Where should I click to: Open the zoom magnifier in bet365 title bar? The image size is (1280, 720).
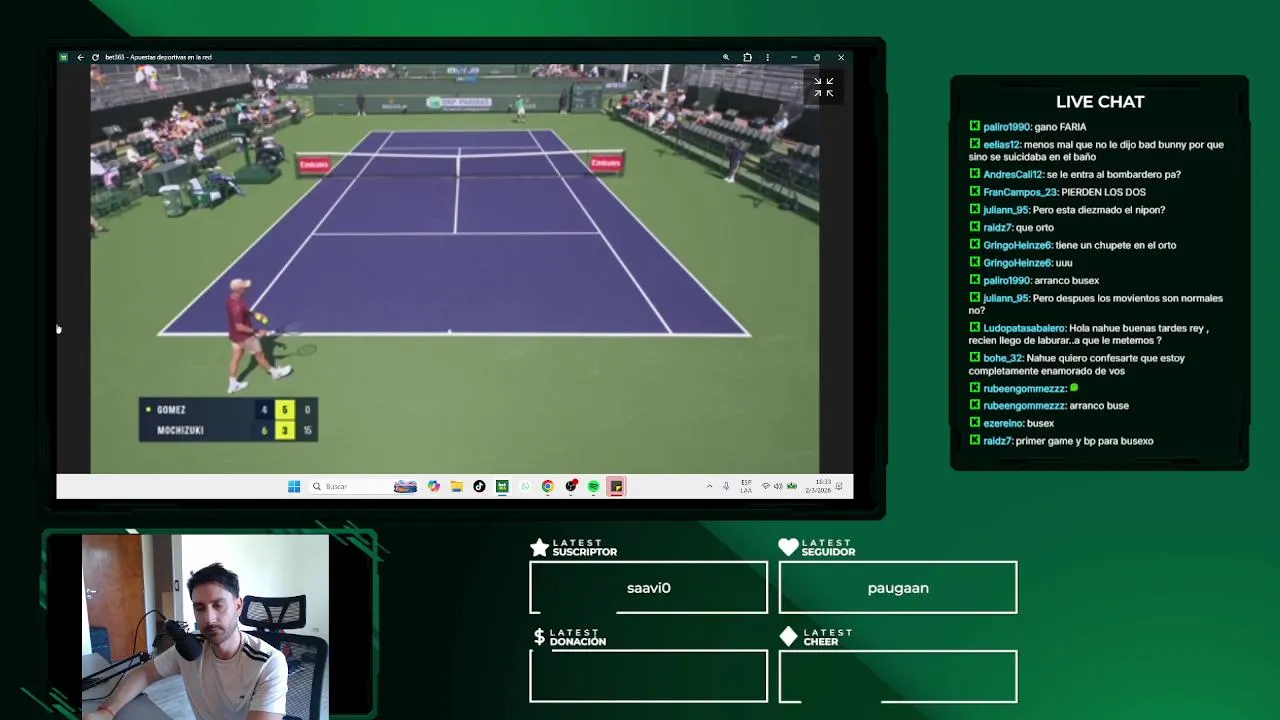726,57
